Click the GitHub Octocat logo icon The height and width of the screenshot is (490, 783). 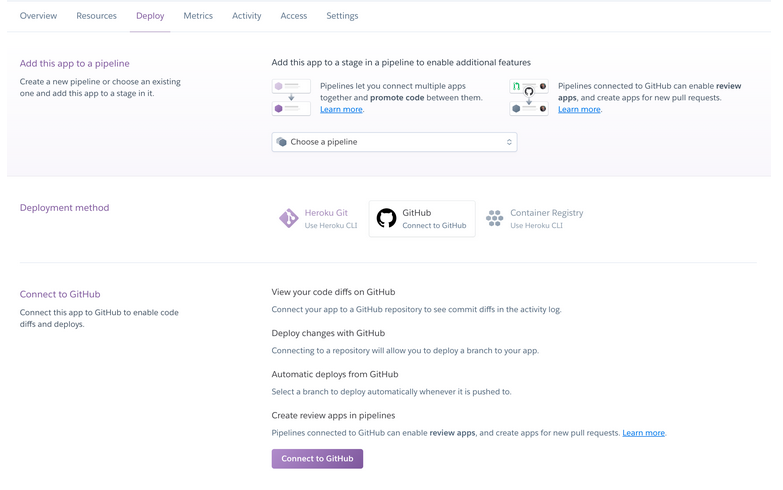[386, 218]
